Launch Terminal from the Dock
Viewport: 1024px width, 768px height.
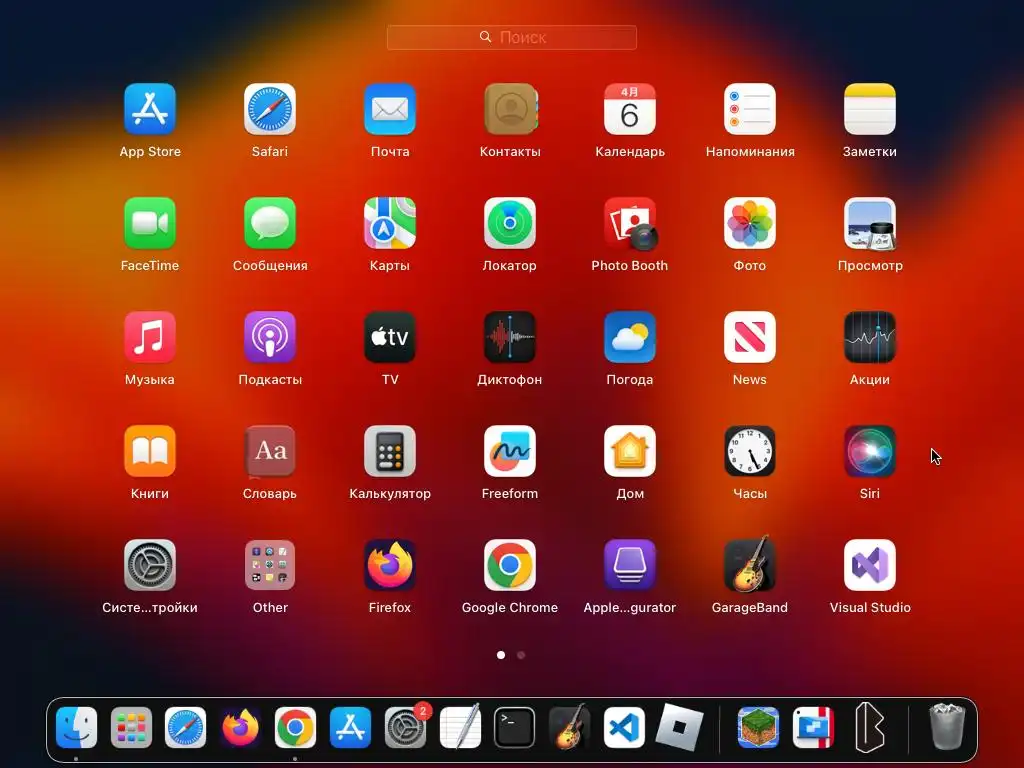(x=515, y=728)
